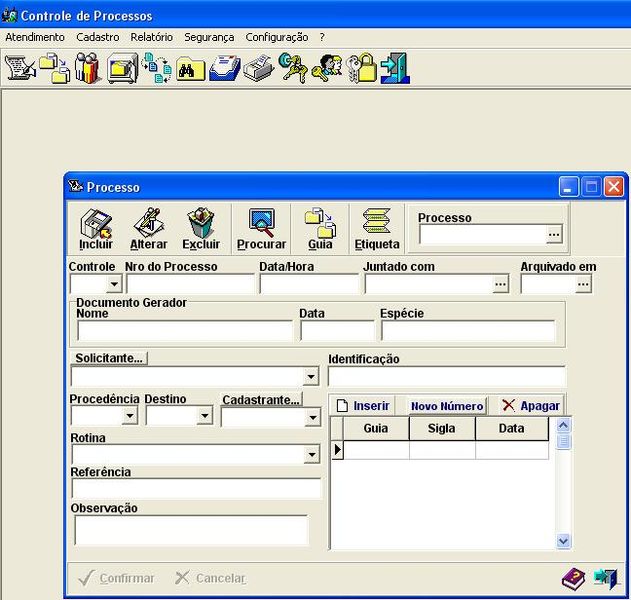The width and height of the screenshot is (631, 600).
Task: Click ellipsis button for Juntado com field
Action: pyautogui.click(x=500, y=284)
